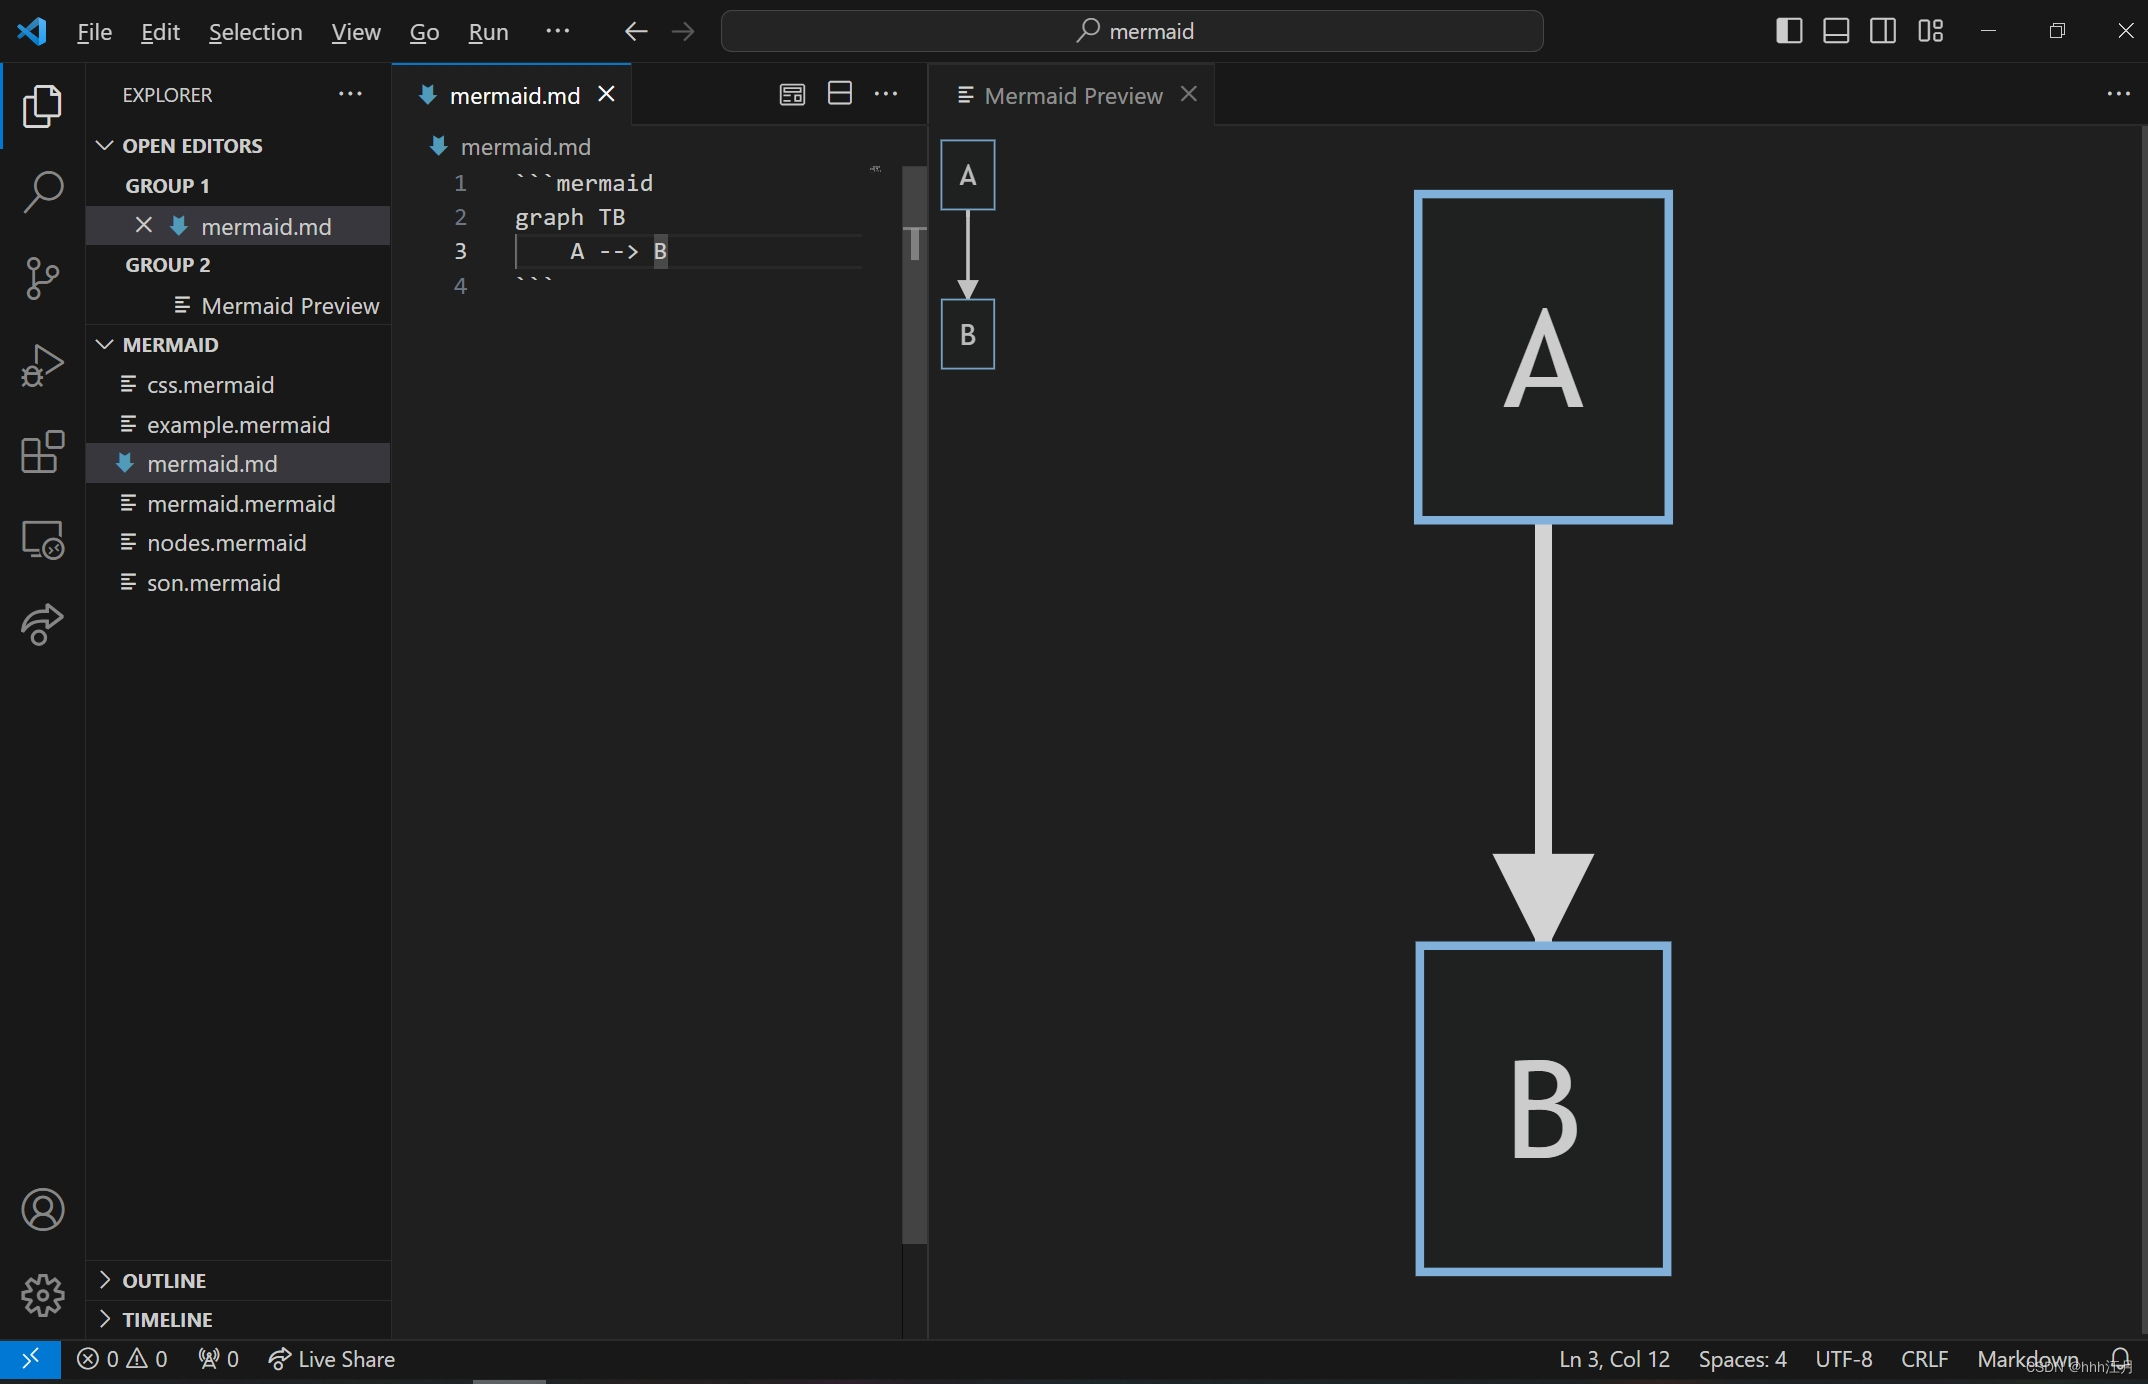Screen dimensions: 2148x1384
Task: Go back with the left arrow
Action: click(x=636, y=31)
